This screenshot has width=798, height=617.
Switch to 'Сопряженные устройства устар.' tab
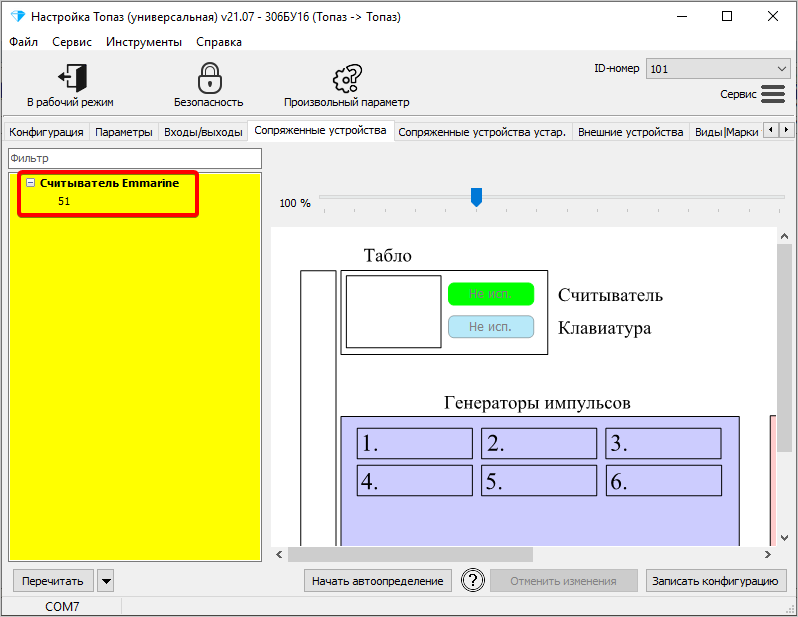[x=482, y=132]
